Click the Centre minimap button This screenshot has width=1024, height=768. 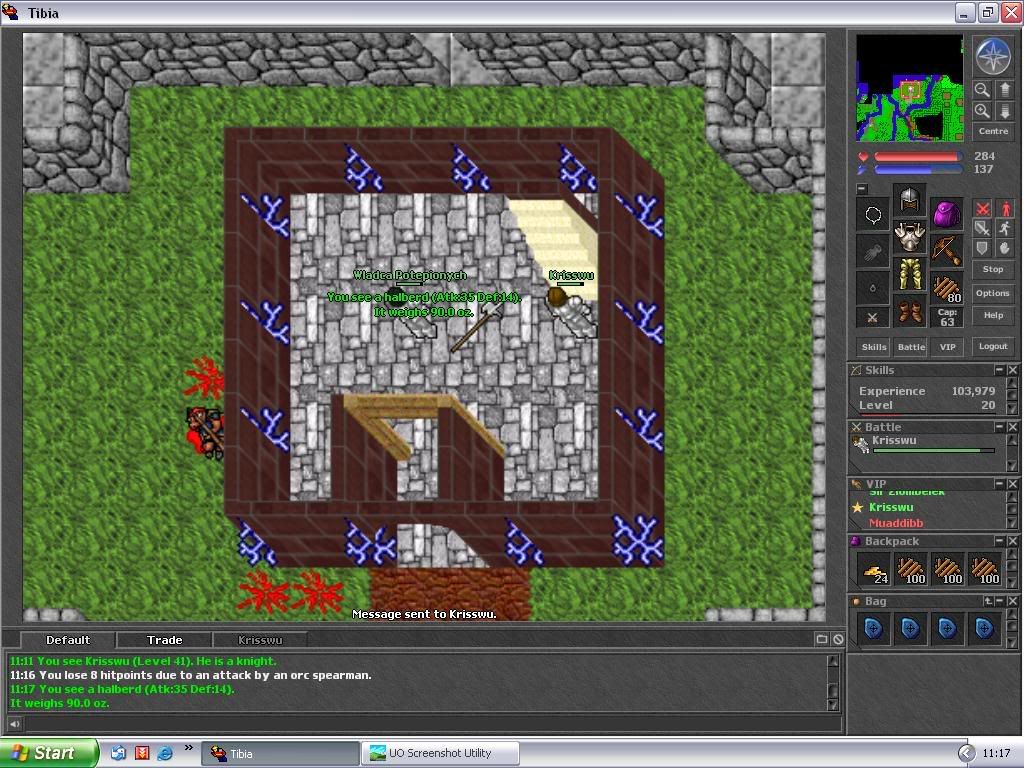coord(993,131)
